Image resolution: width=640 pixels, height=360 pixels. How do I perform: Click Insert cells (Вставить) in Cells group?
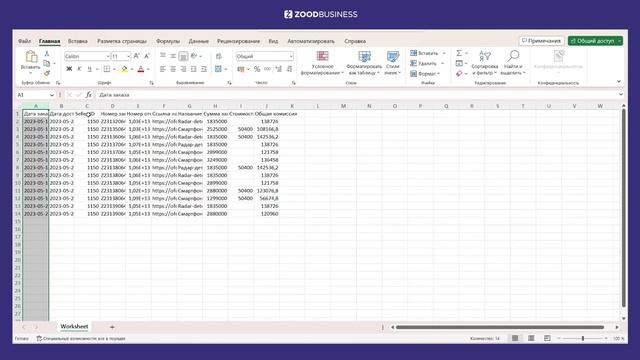tap(427, 53)
